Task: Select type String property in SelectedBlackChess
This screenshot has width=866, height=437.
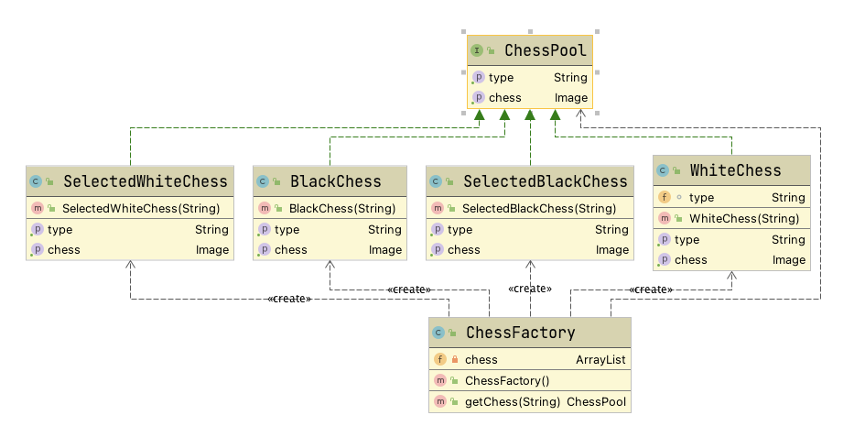Action: coord(530,229)
